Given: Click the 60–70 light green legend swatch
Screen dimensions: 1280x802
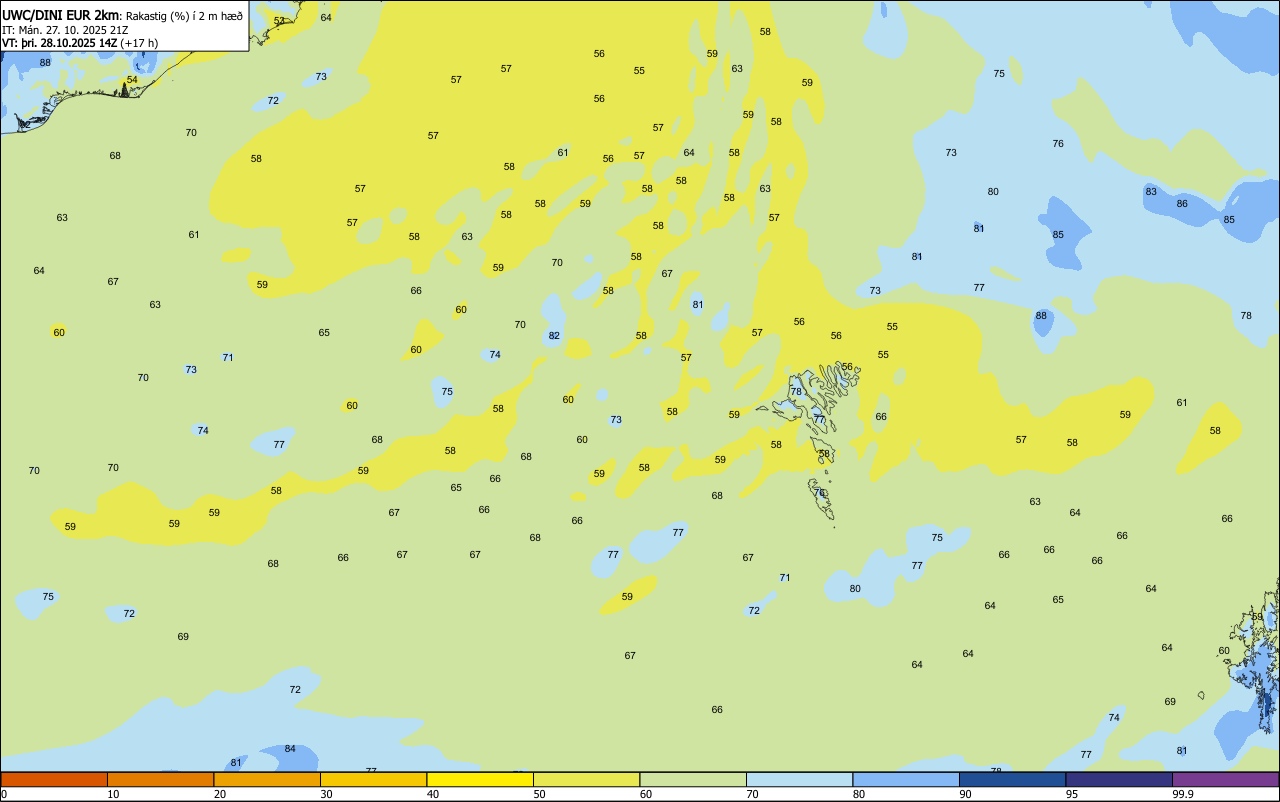Looking at the screenshot, I should tap(693, 779).
